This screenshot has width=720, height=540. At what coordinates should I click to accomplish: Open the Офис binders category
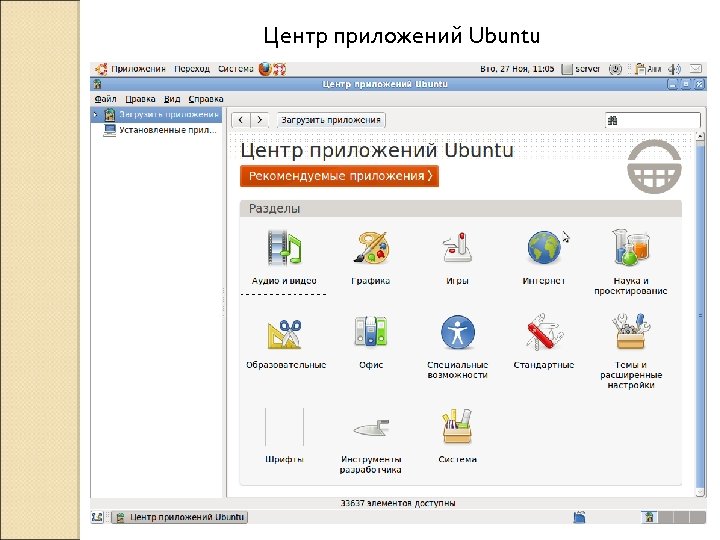point(371,343)
